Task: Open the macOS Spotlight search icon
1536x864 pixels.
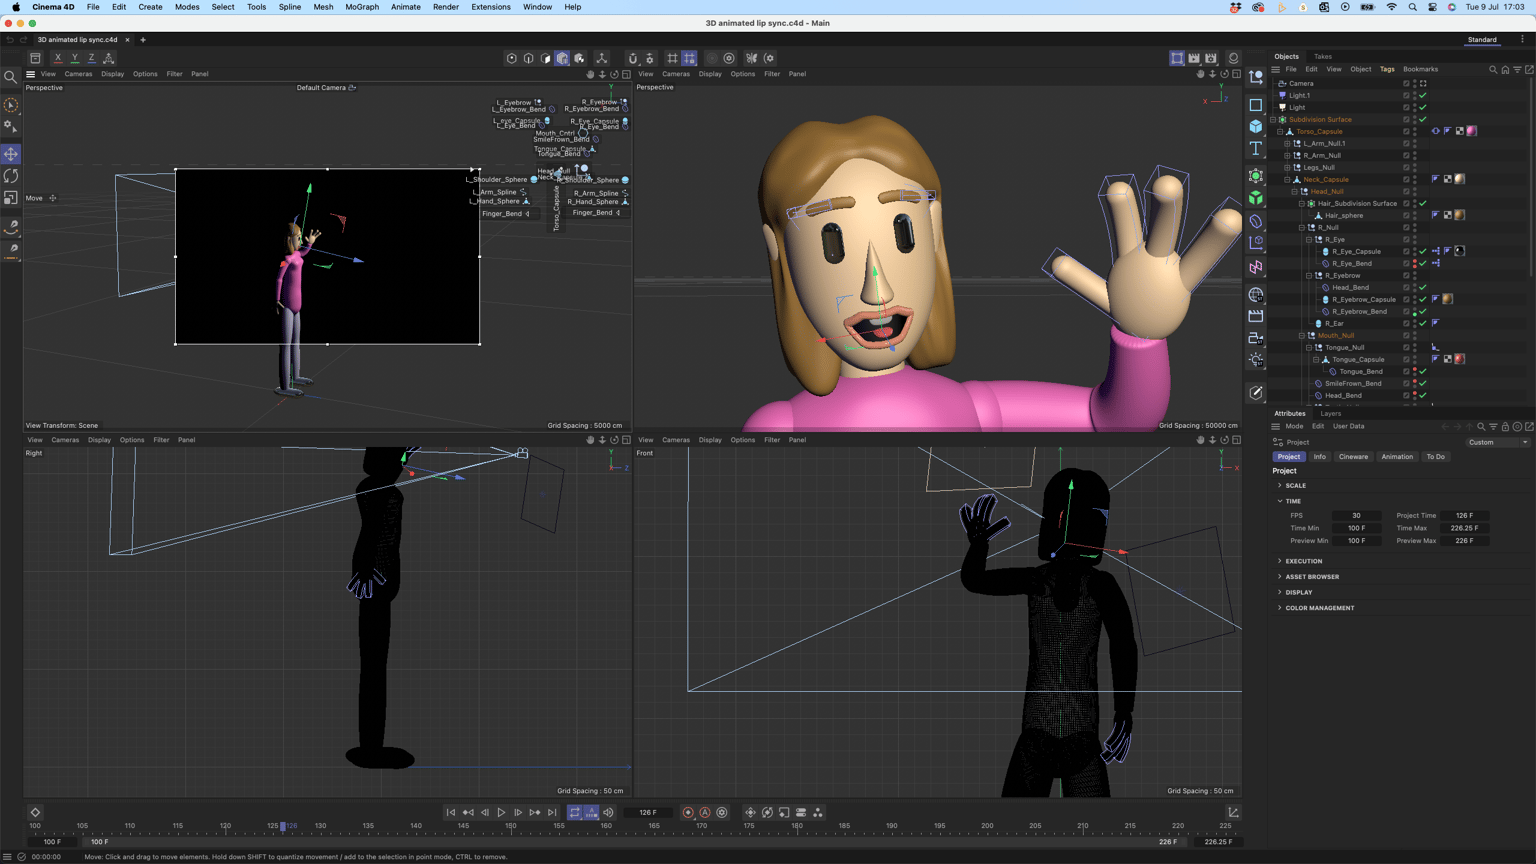Action: tap(1412, 7)
